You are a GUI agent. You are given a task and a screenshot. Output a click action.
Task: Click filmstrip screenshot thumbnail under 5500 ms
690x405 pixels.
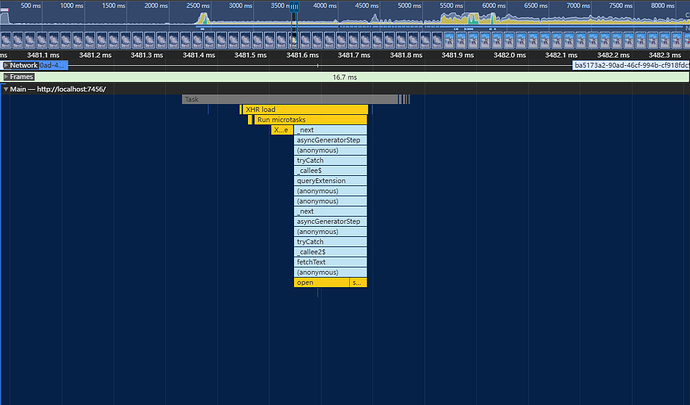click(449, 40)
